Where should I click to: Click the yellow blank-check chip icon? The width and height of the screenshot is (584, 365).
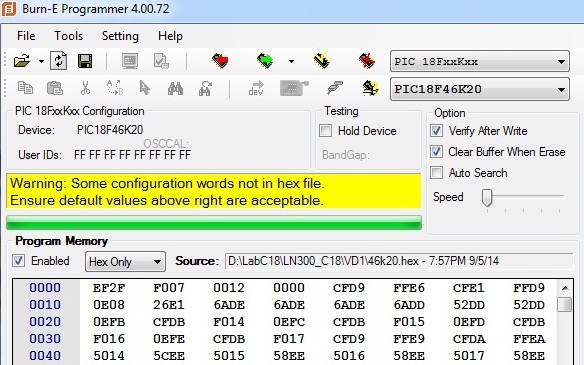[370, 88]
